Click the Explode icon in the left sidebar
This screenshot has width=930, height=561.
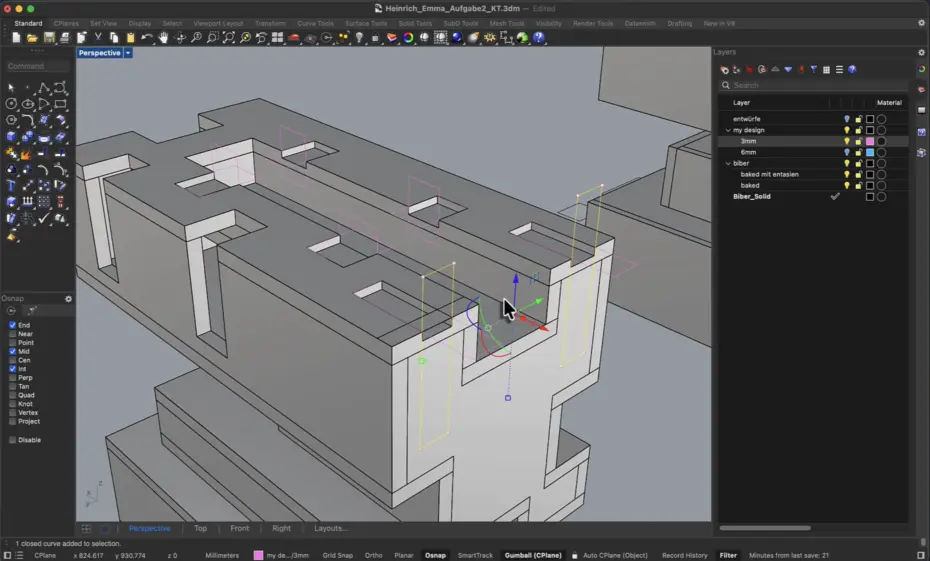26,154
